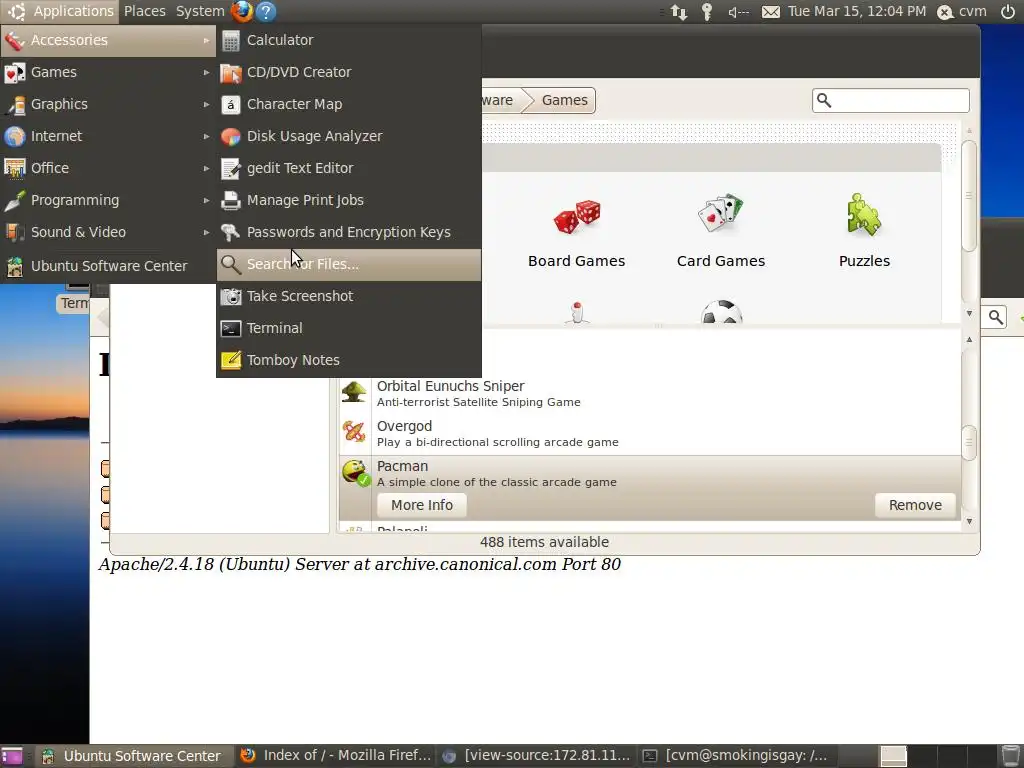Open Passwords and Encryption Keys

tap(349, 232)
